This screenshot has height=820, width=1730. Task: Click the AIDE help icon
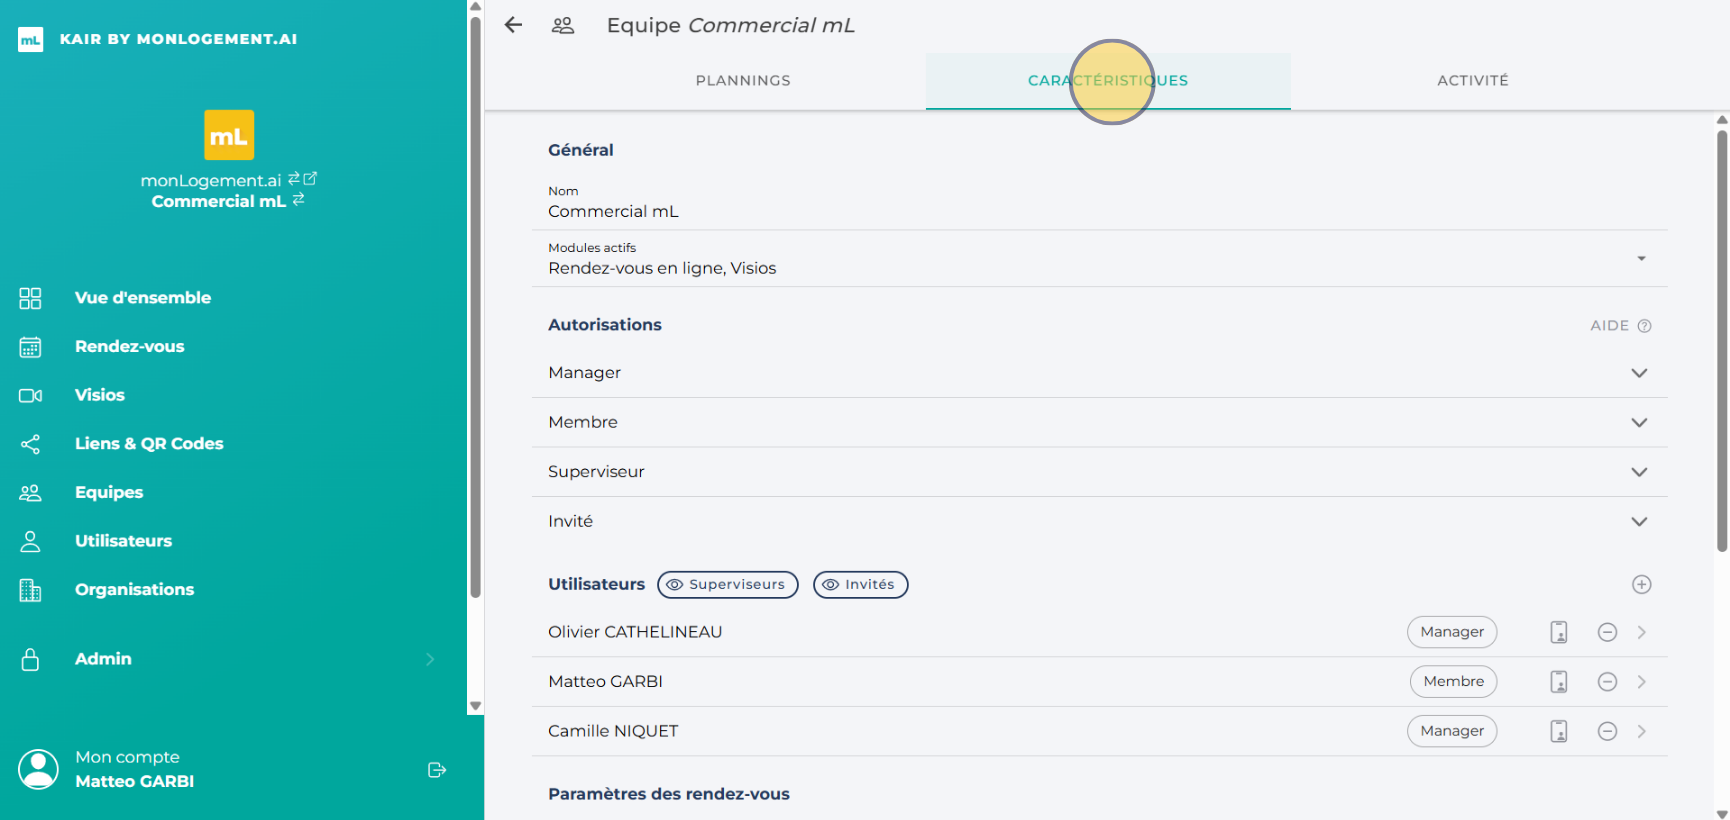pos(1644,326)
